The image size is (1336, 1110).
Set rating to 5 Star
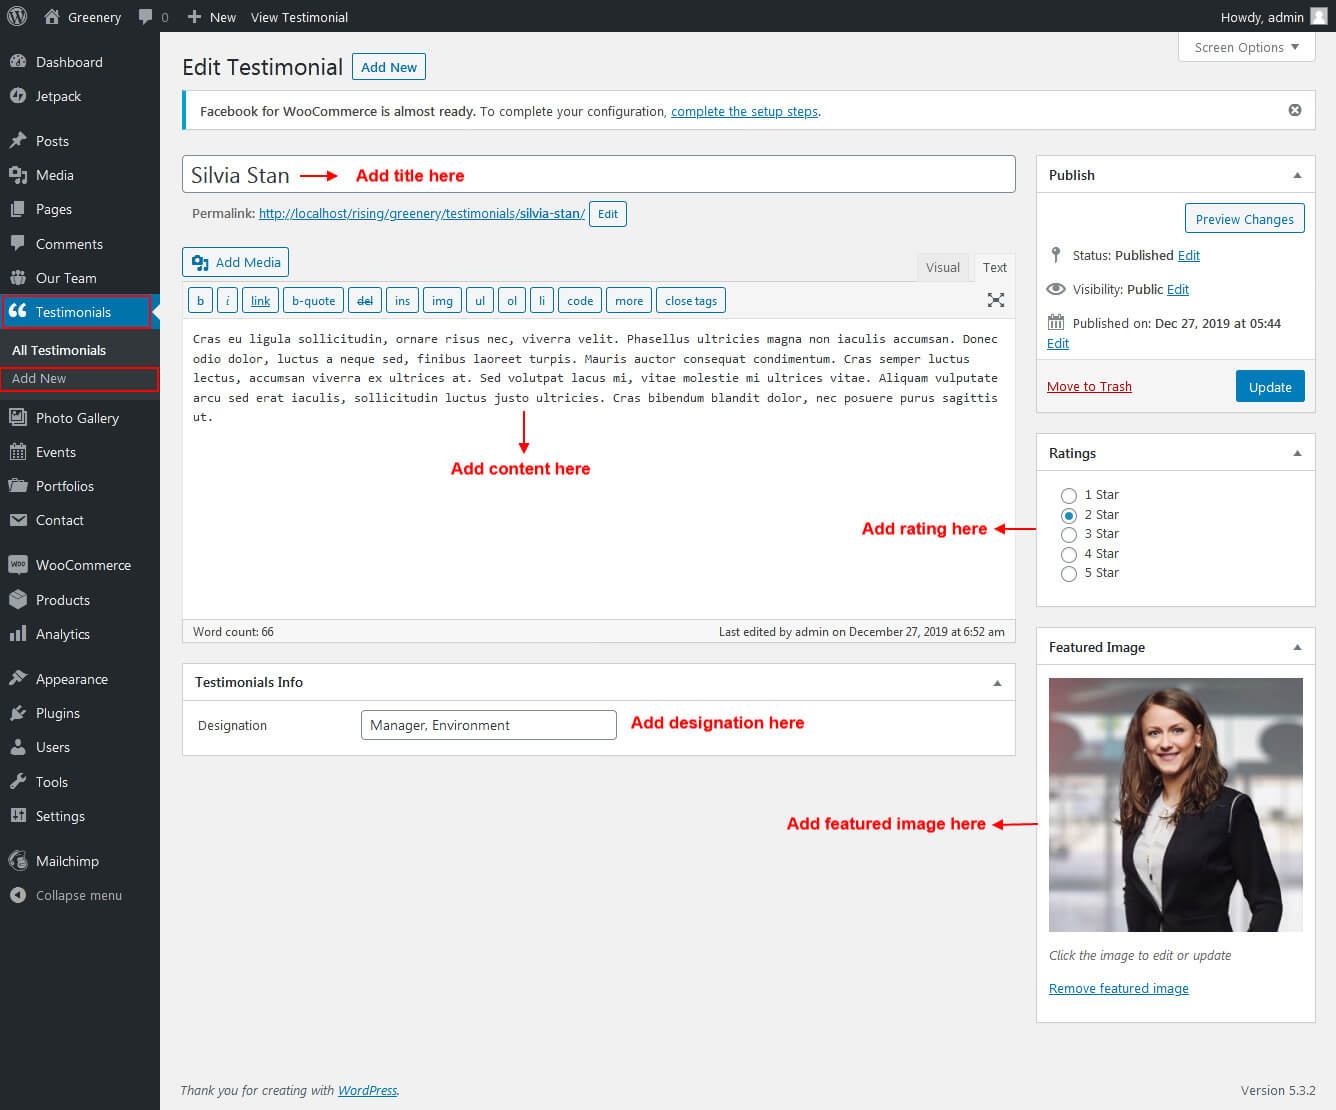1069,574
